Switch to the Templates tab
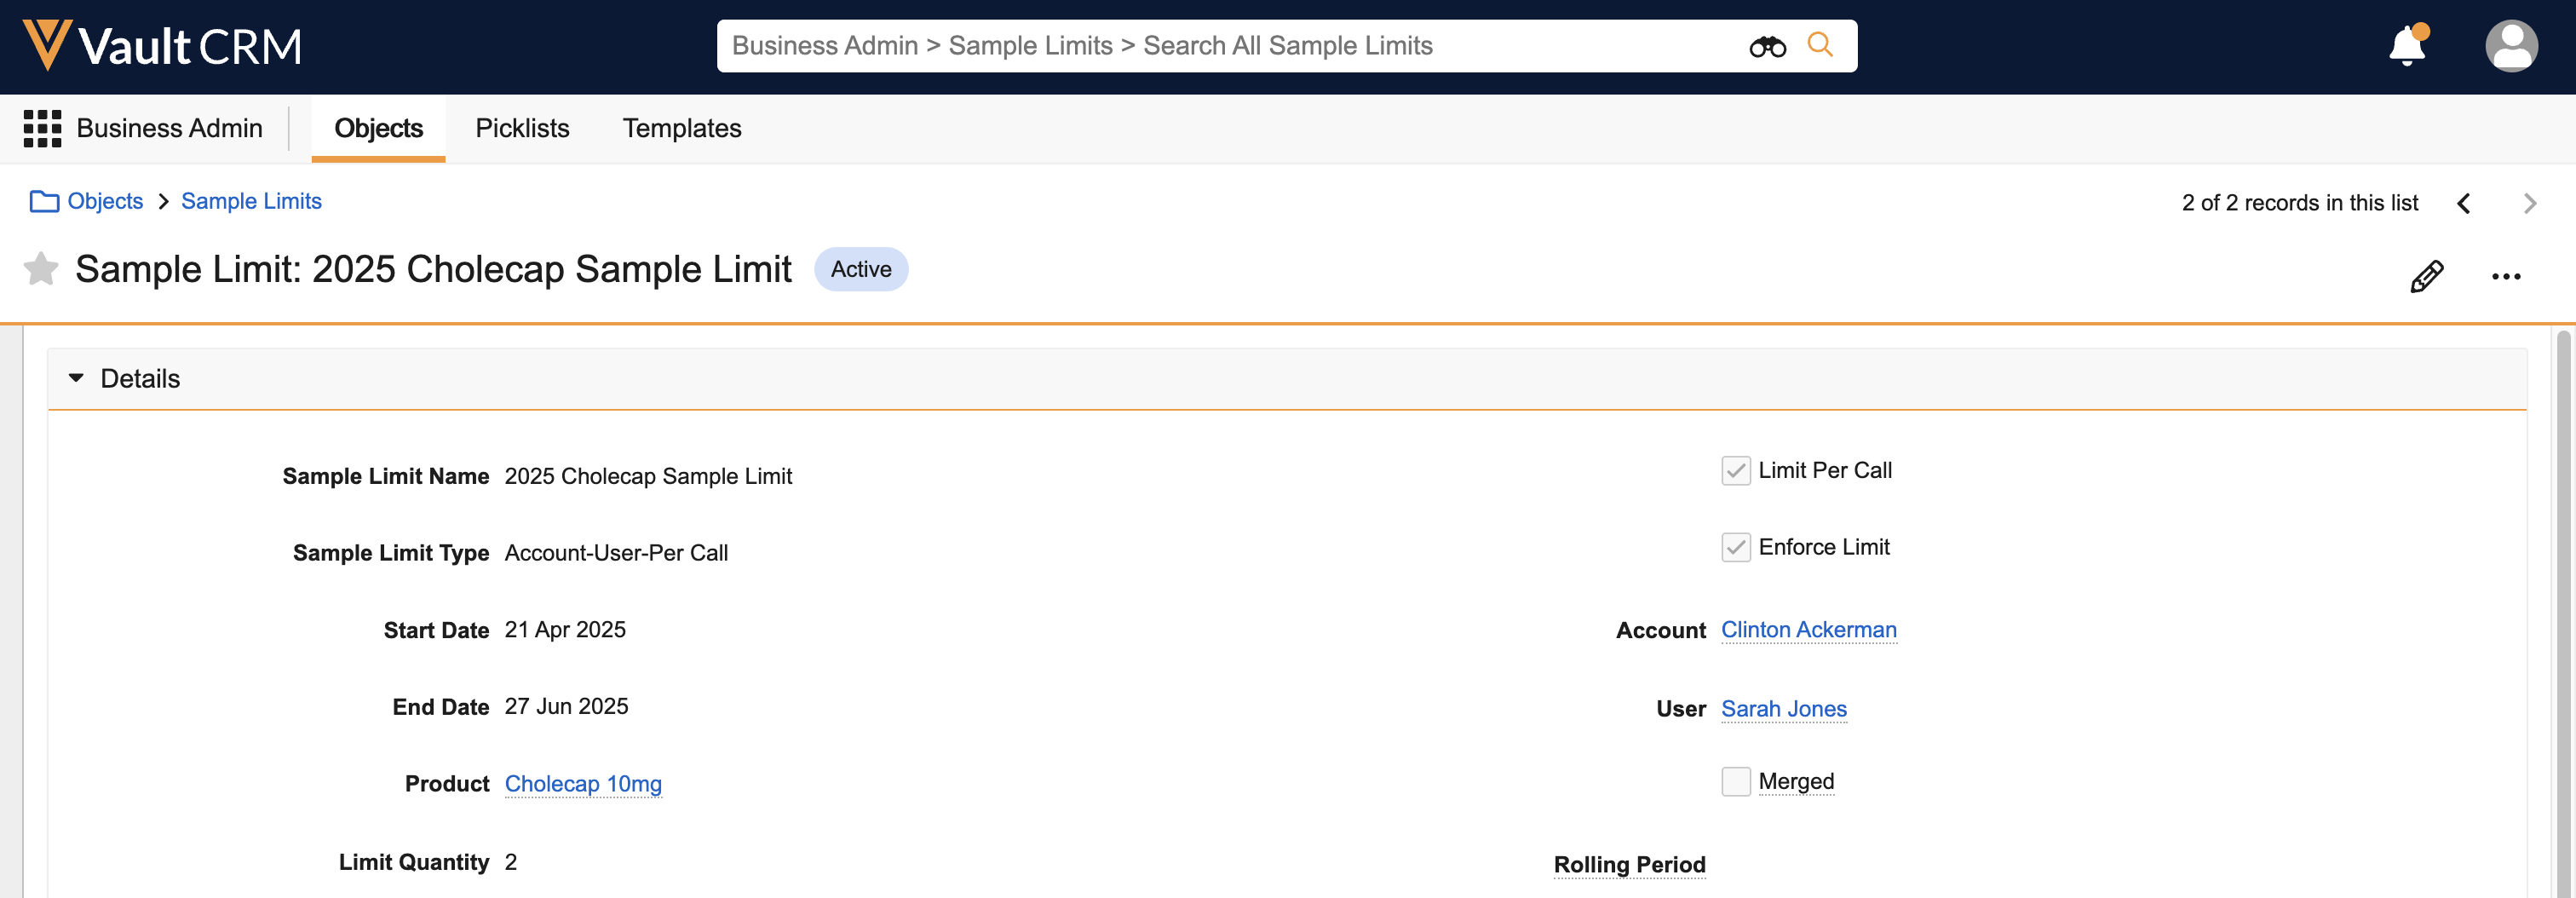2576x898 pixels. (x=681, y=129)
